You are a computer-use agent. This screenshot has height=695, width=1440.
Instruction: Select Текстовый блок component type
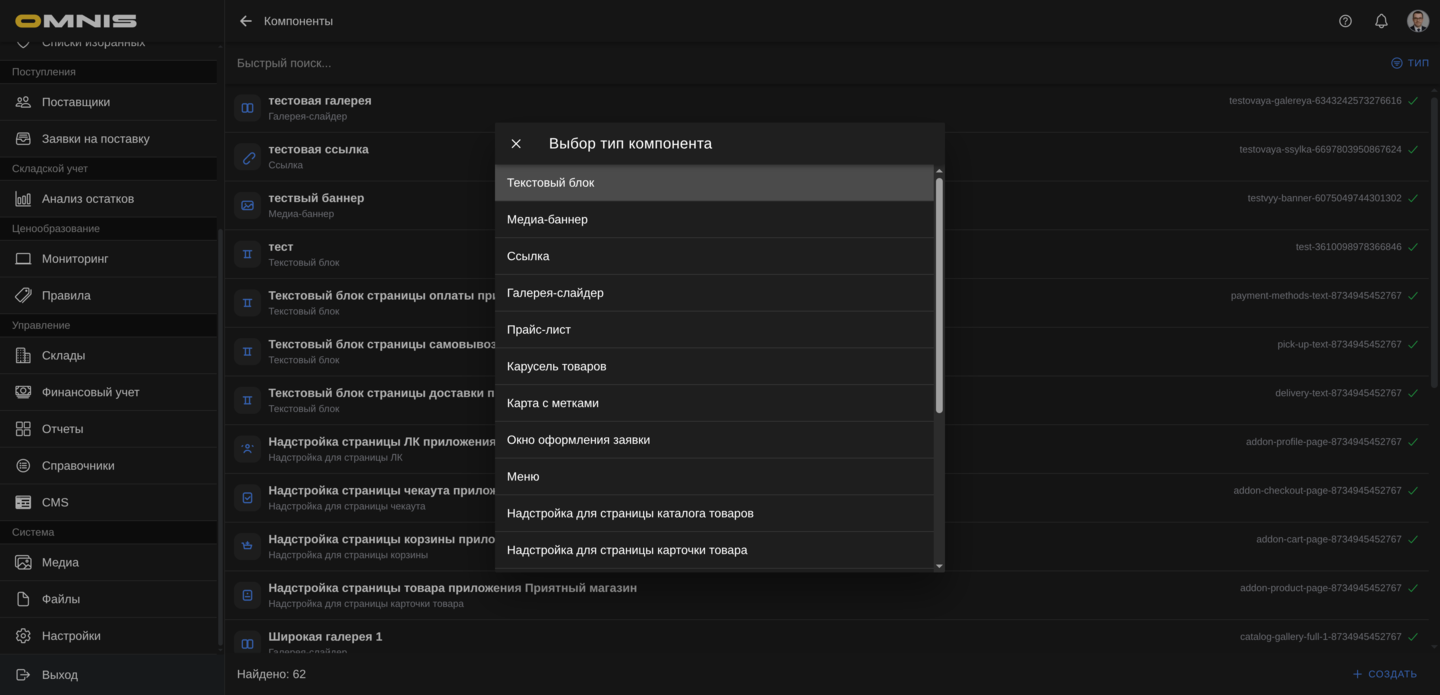[x=714, y=183]
